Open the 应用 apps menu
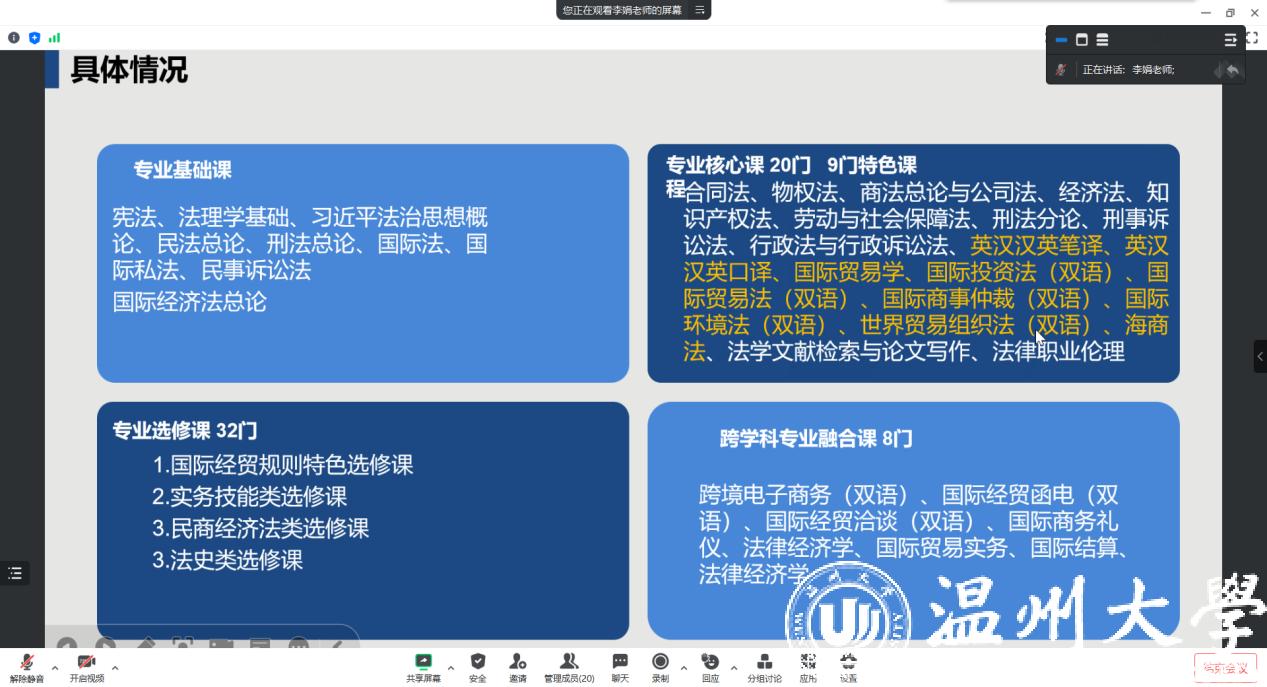The image size is (1267, 687). coord(808,666)
